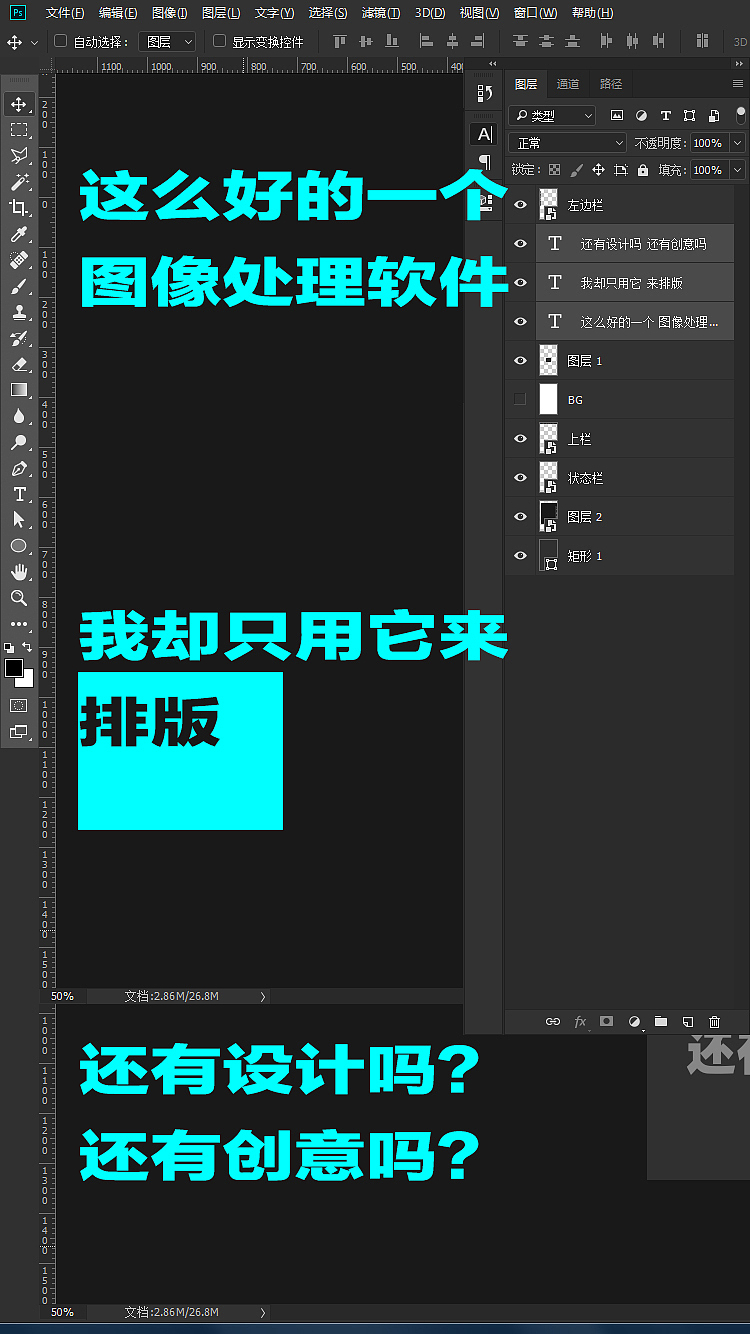Click the upper status bar arrow after 文档:2.86M/26.8M
The width and height of the screenshot is (750, 1334).
click(263, 996)
